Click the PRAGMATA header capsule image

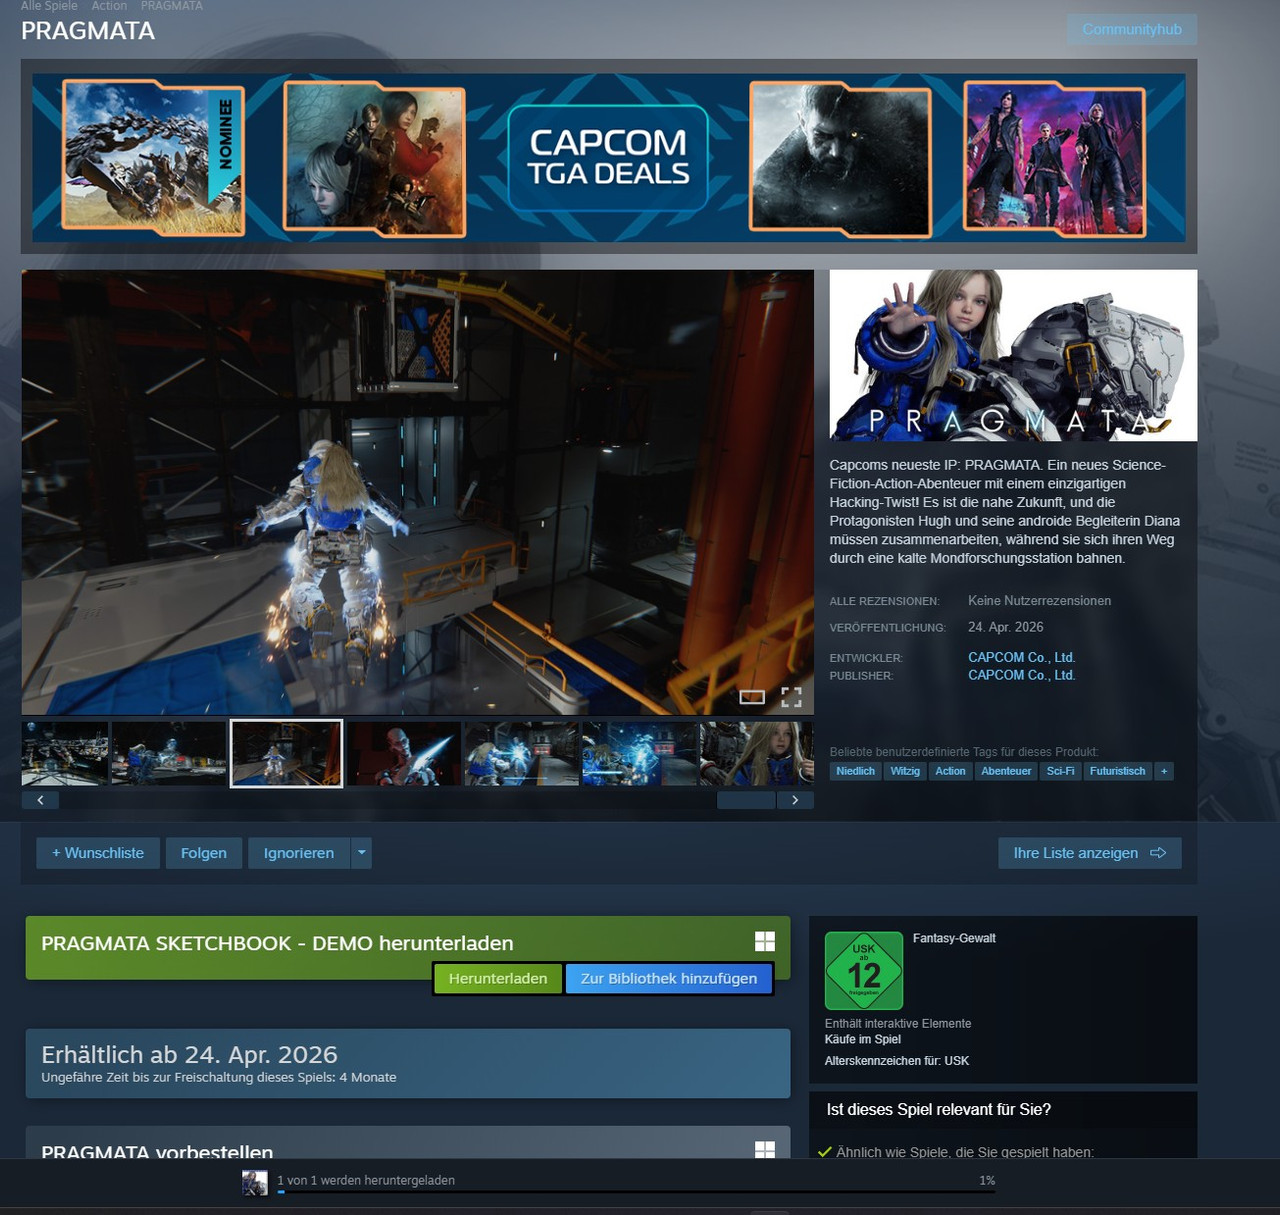(x=1013, y=355)
